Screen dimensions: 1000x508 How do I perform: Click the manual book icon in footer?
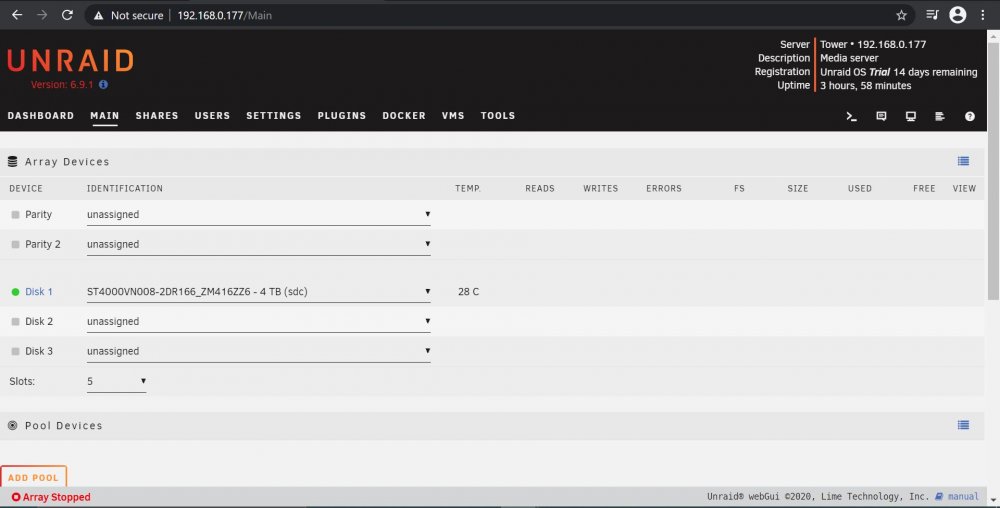tap(939, 496)
